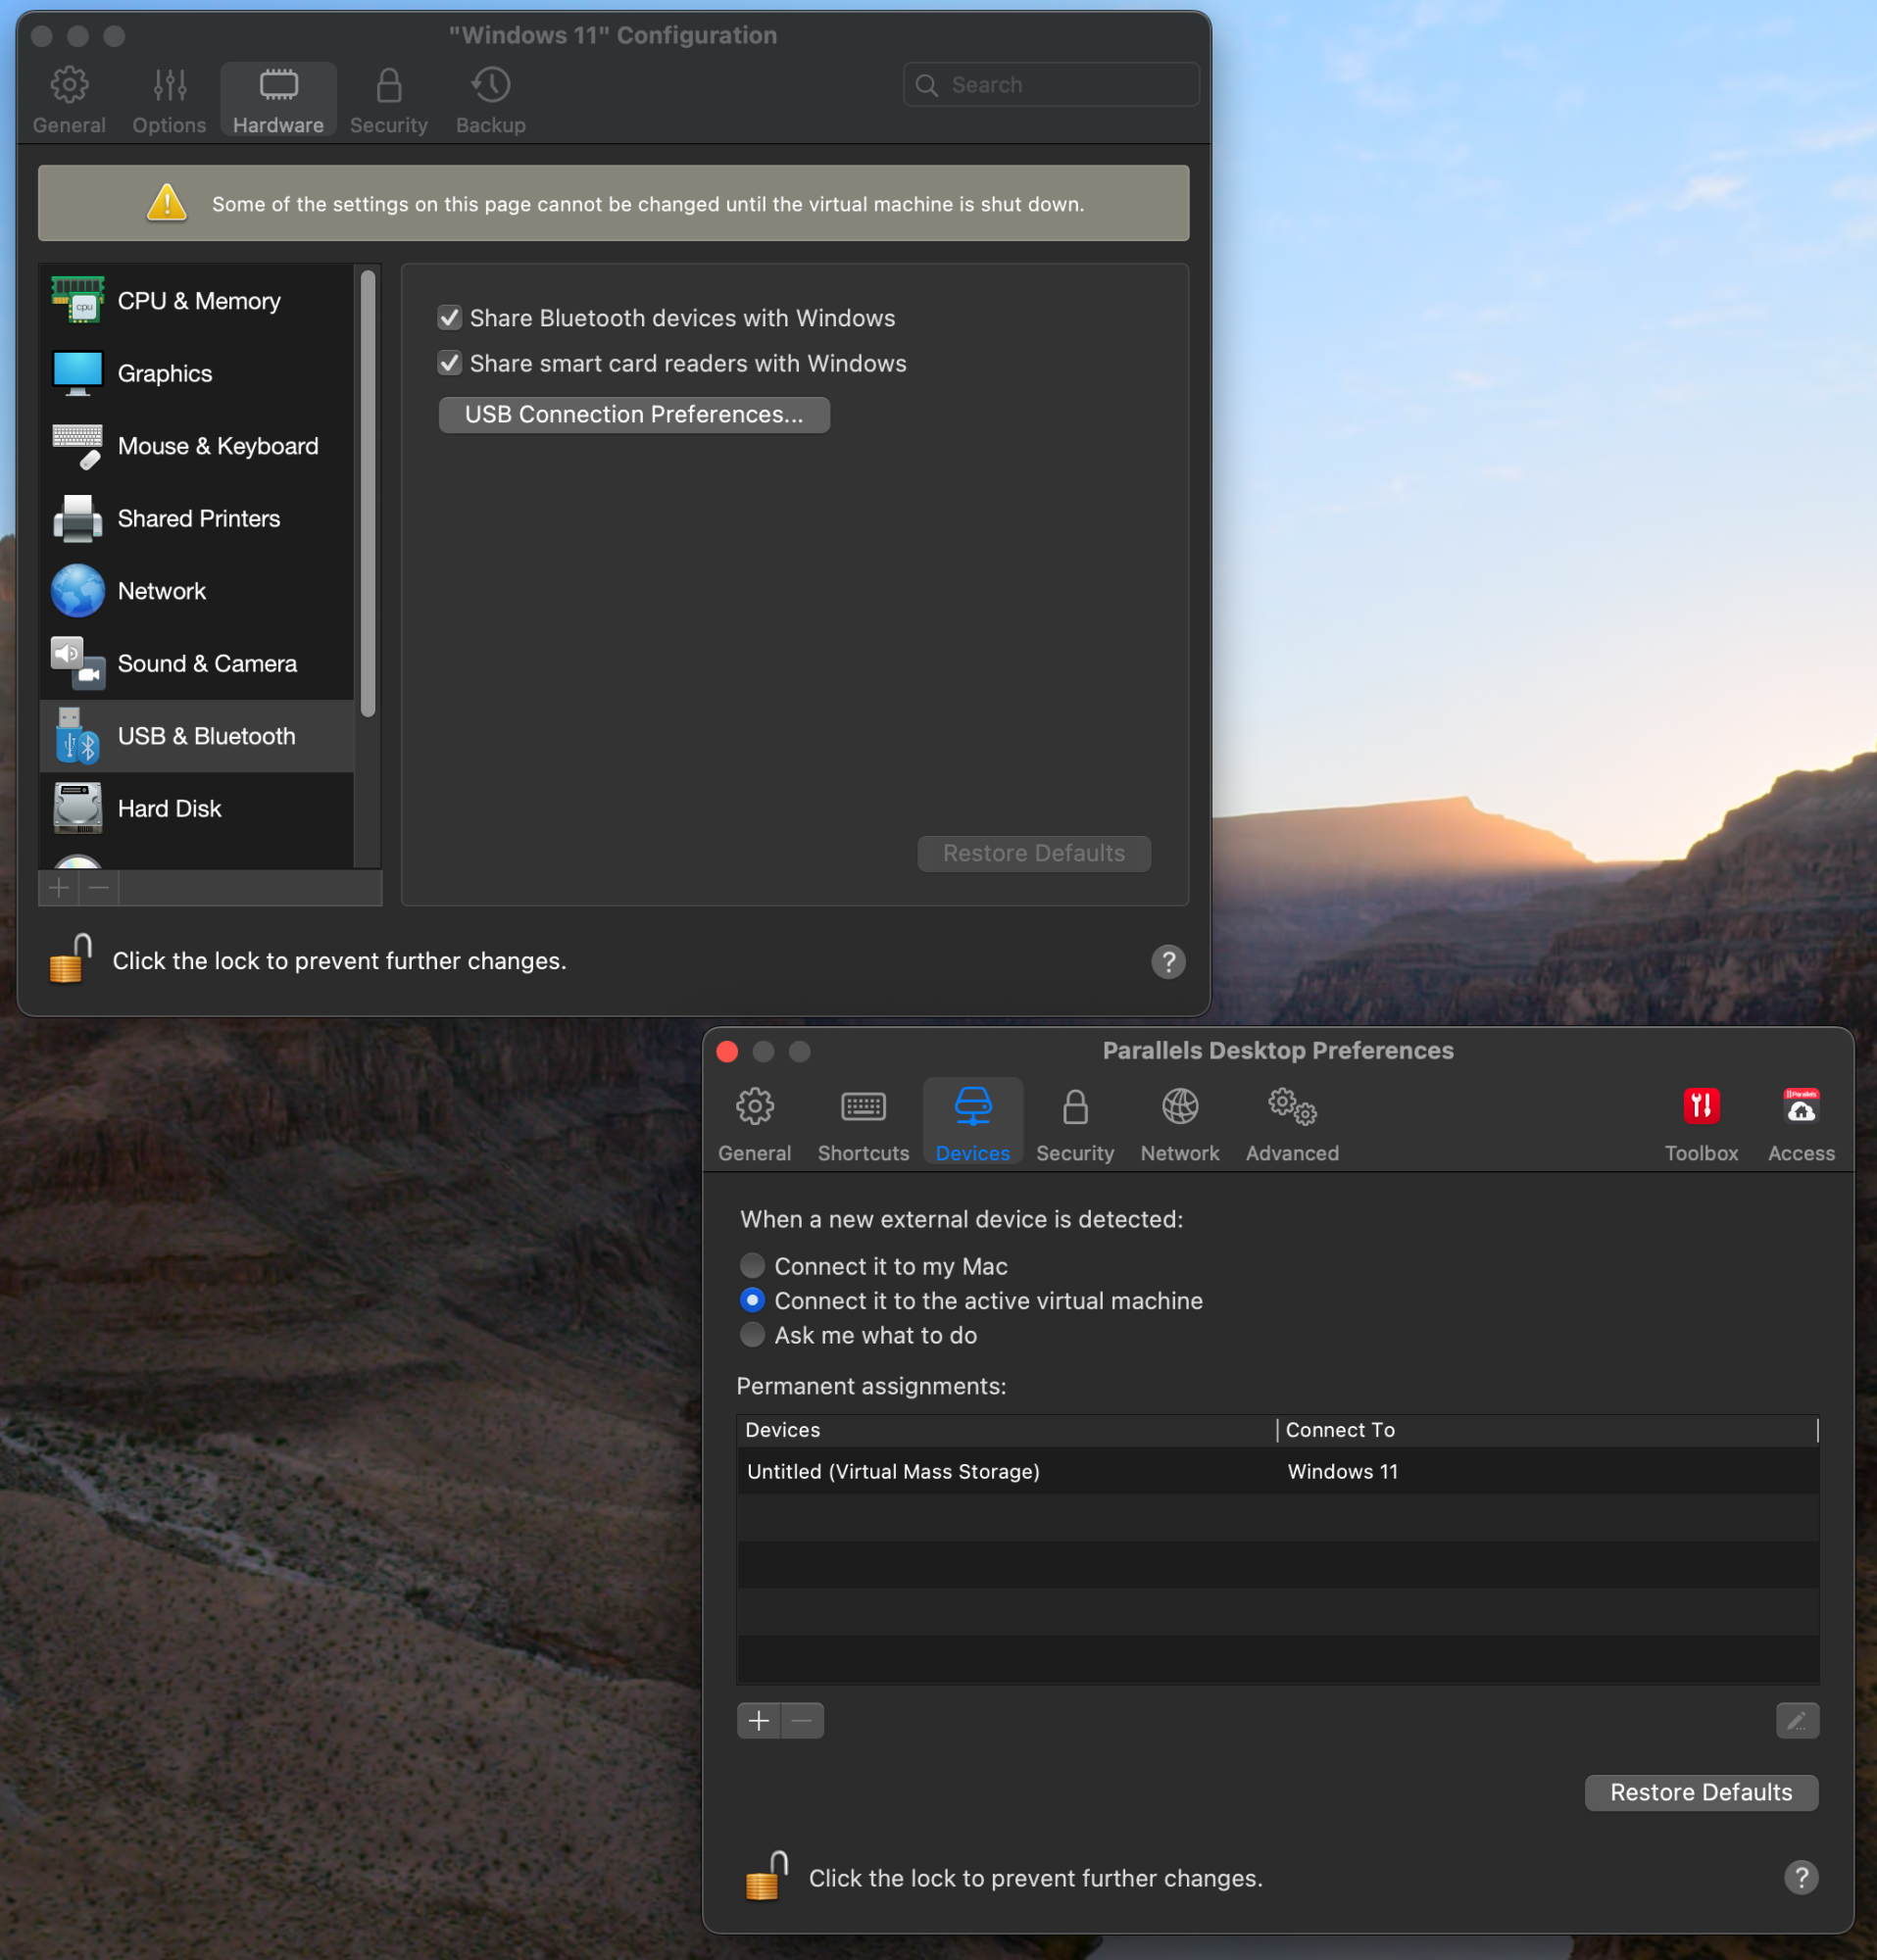Select Sound & Camera in hardware list
This screenshot has width=1877, height=1960.
tap(197, 663)
